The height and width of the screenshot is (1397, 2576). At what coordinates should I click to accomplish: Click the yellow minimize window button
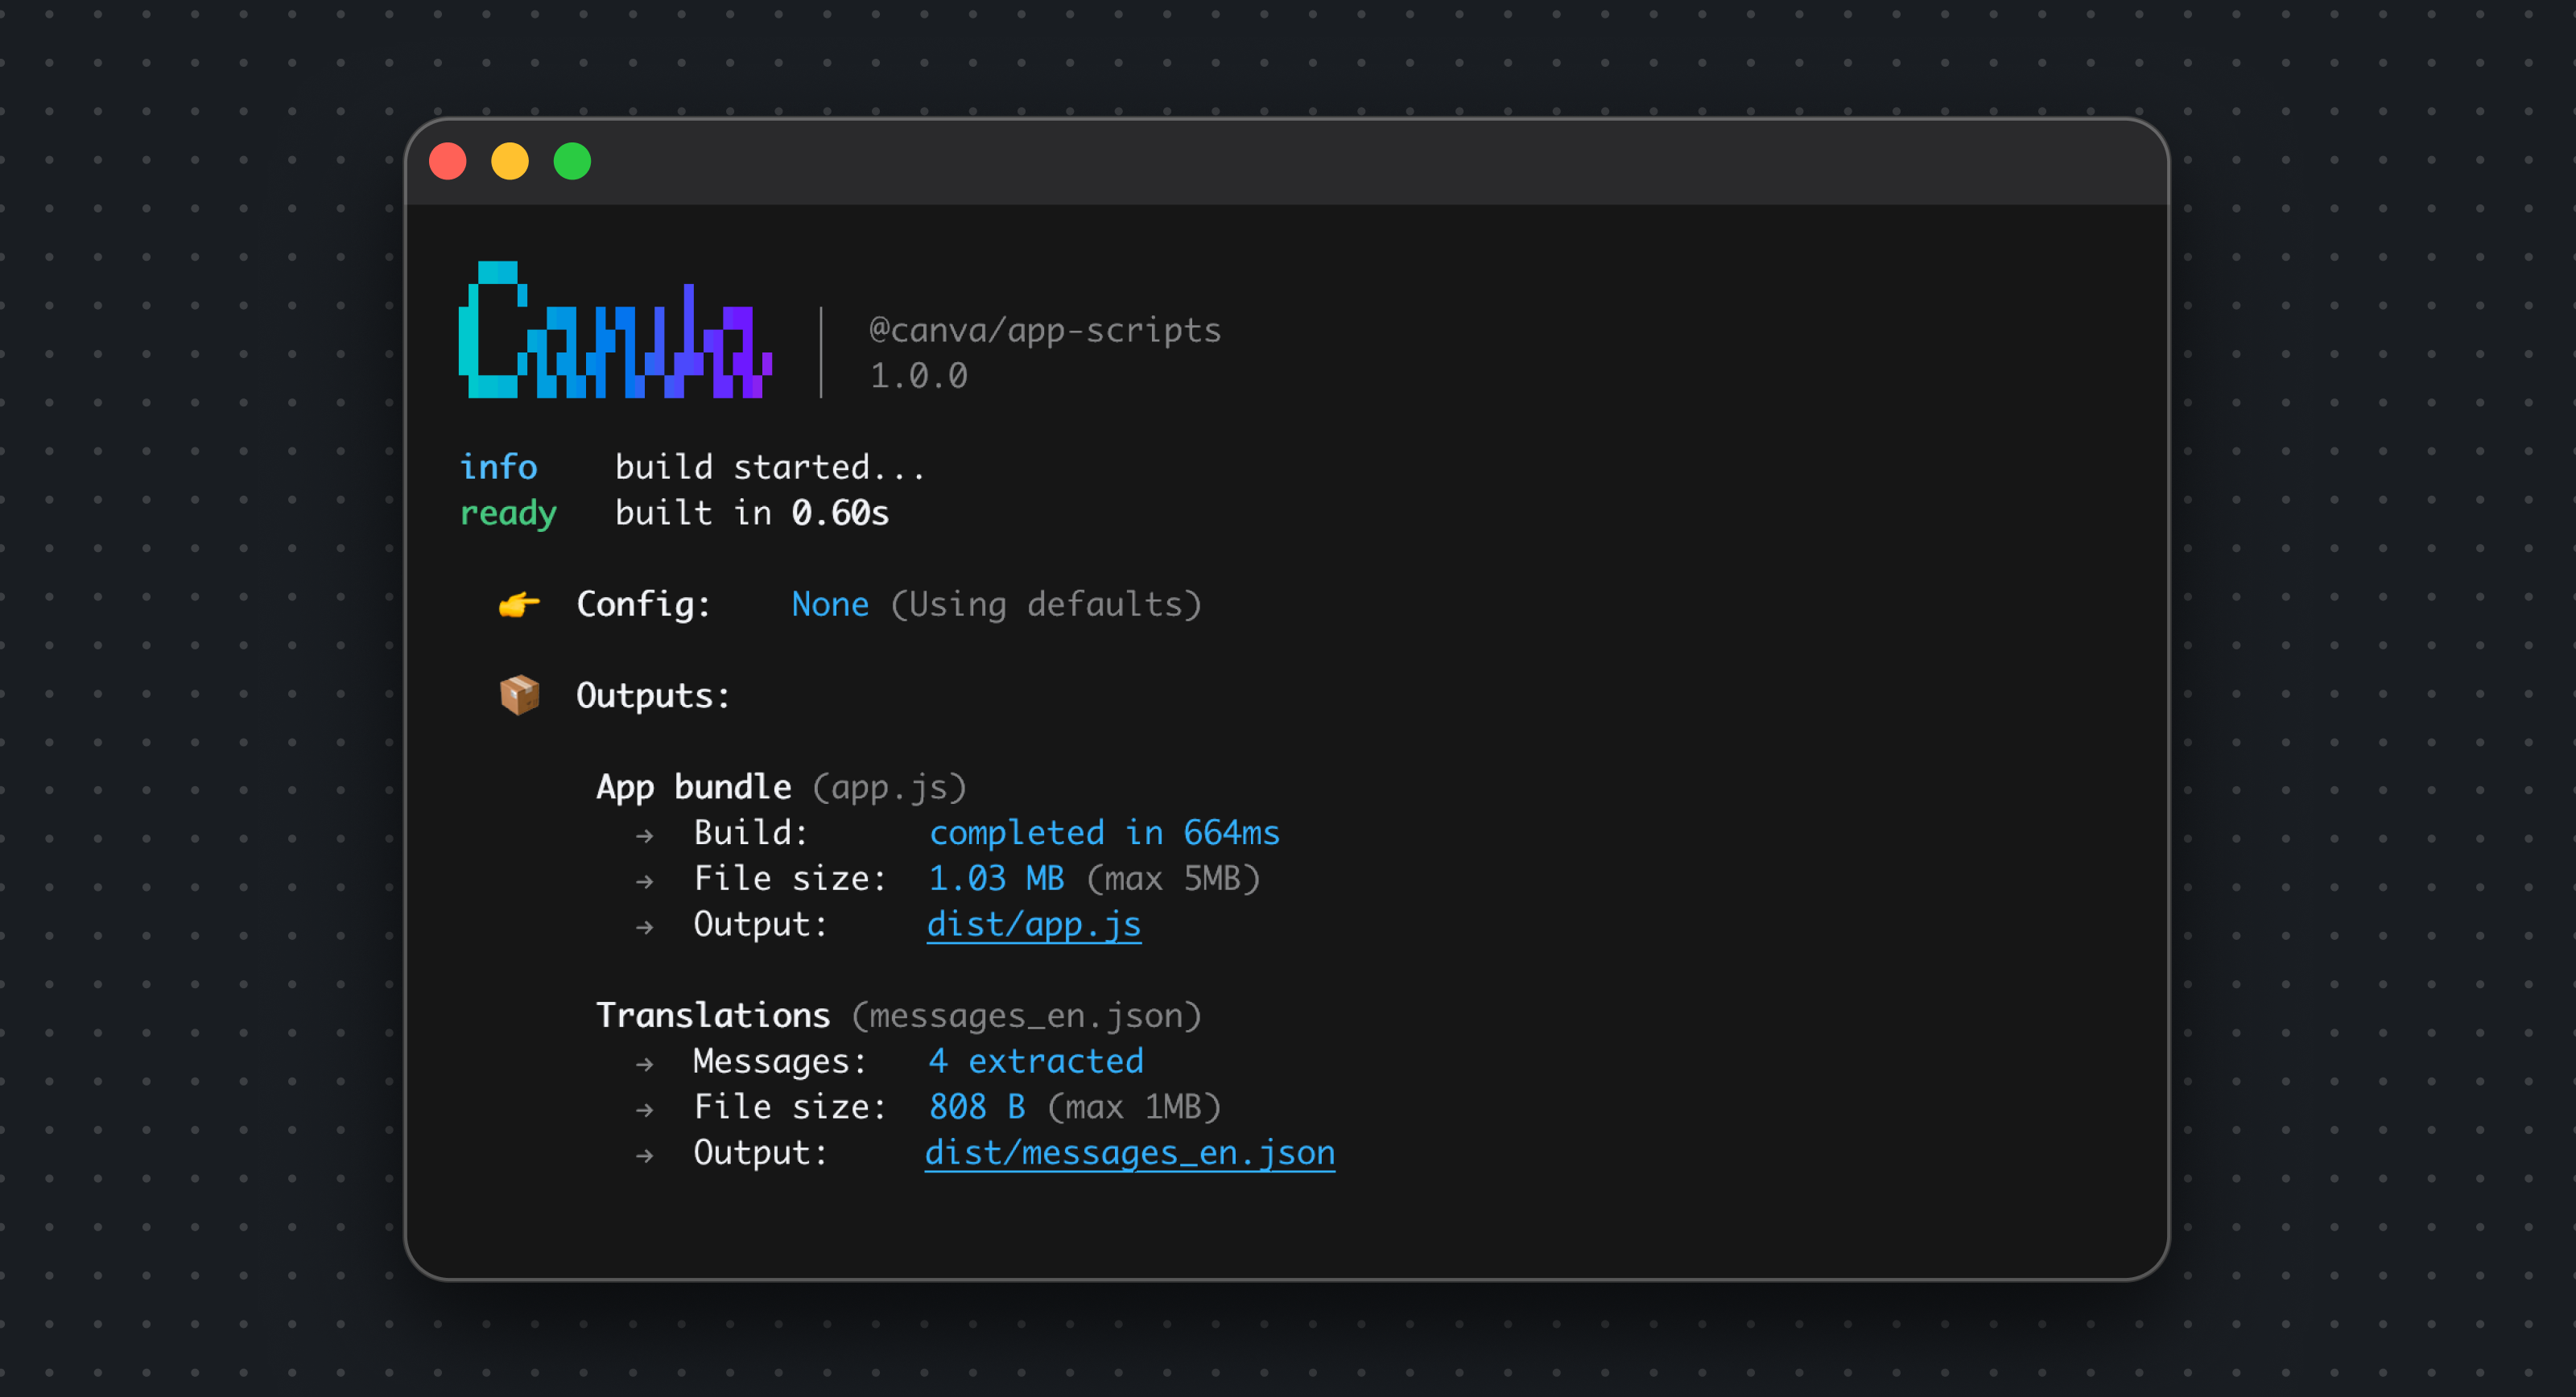[x=510, y=161]
